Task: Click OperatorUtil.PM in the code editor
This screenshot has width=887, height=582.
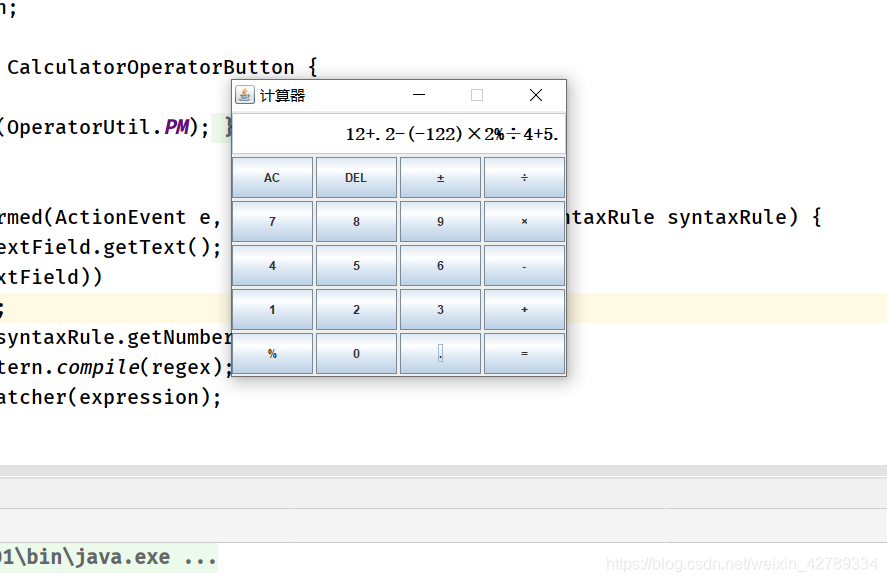Action: coord(98,127)
